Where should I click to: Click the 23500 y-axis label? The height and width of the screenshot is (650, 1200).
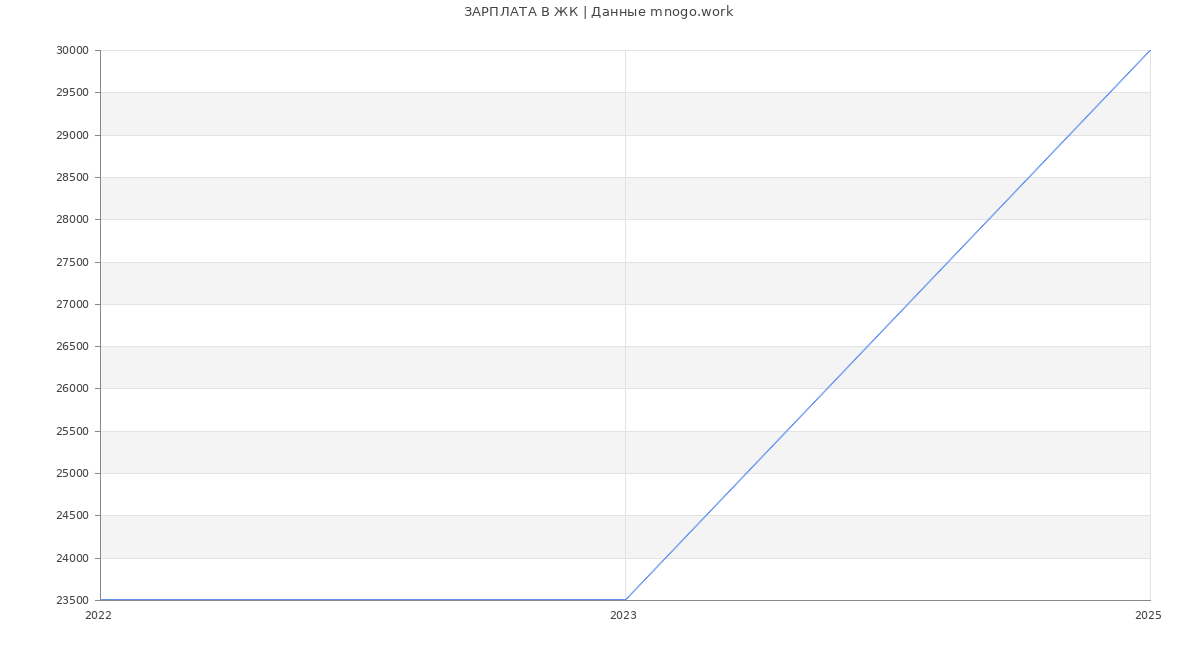(x=73, y=601)
